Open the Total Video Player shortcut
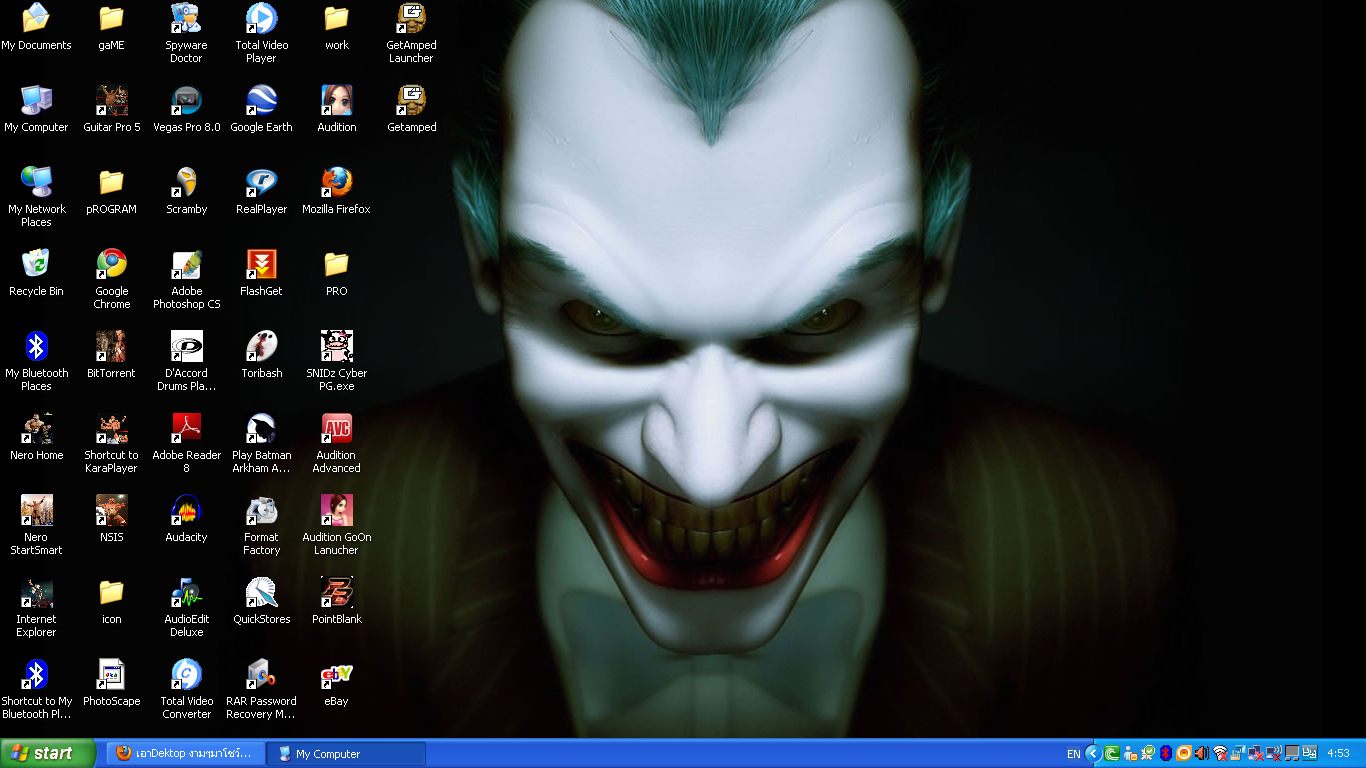1366x768 pixels. point(261,33)
